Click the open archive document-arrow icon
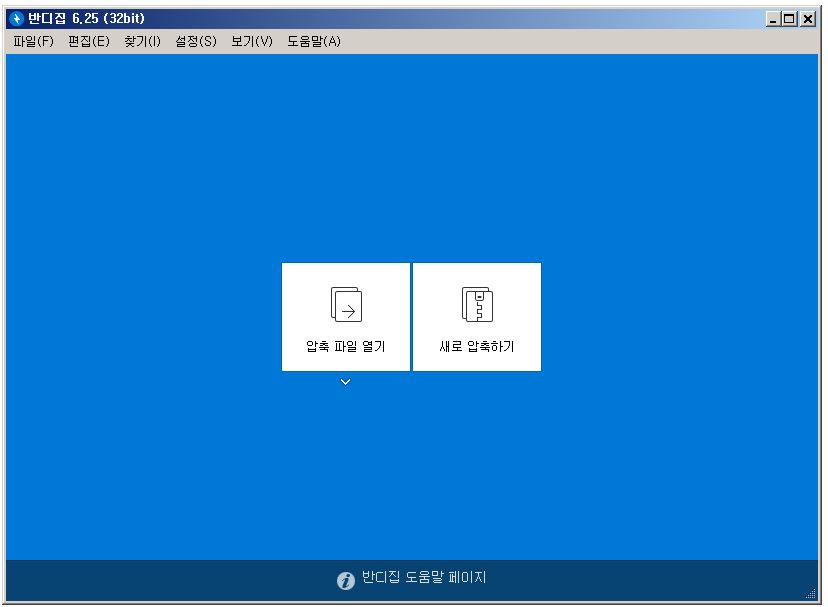 point(346,304)
